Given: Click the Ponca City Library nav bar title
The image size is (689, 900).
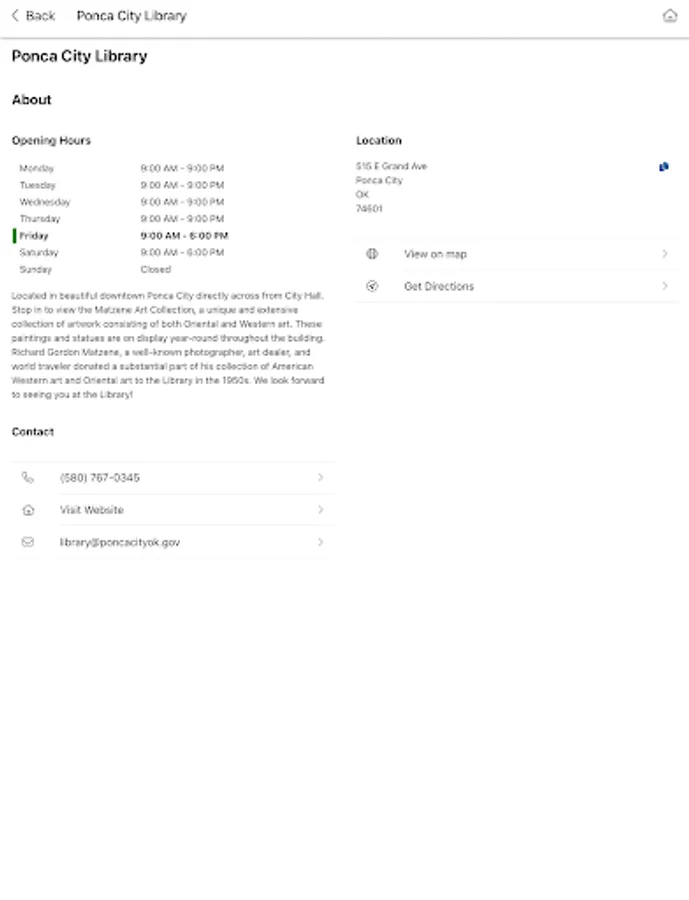Looking at the screenshot, I should (131, 15).
